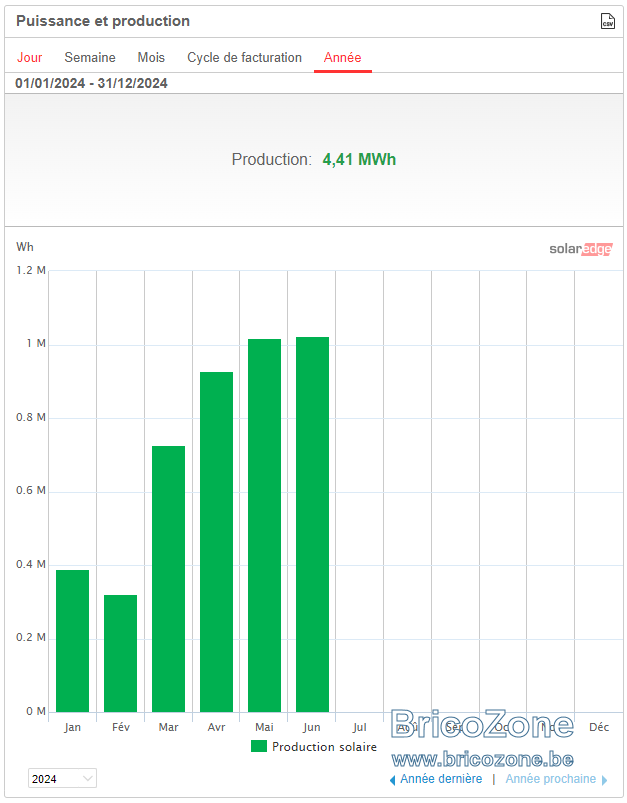Click the Jun production bar
This screenshot has height=803, width=627.
click(x=312, y=524)
